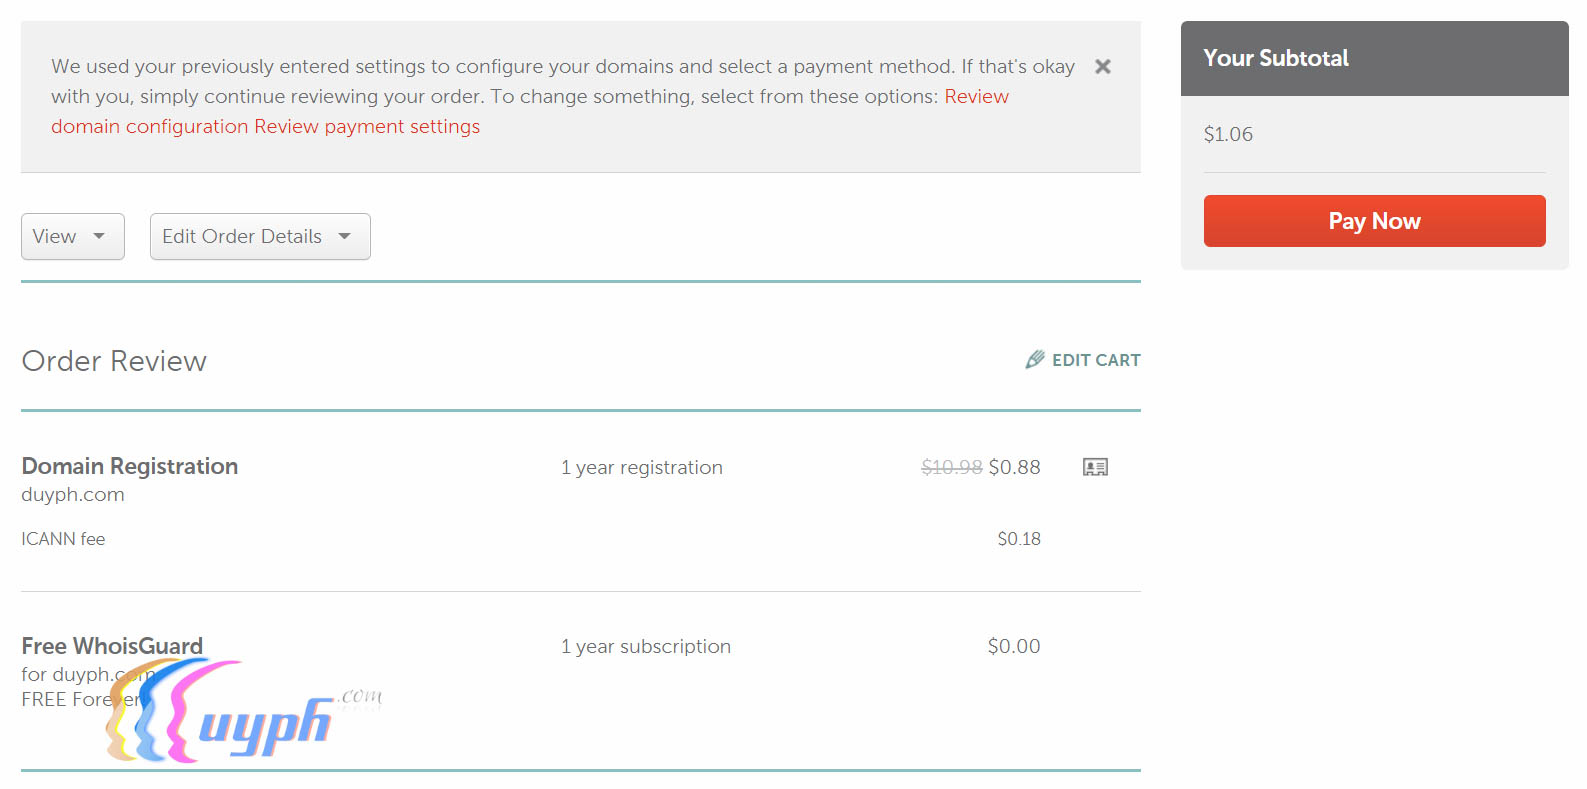The width and height of the screenshot is (1587, 789).
Task: Expand the View dropdown
Action: pos(72,237)
